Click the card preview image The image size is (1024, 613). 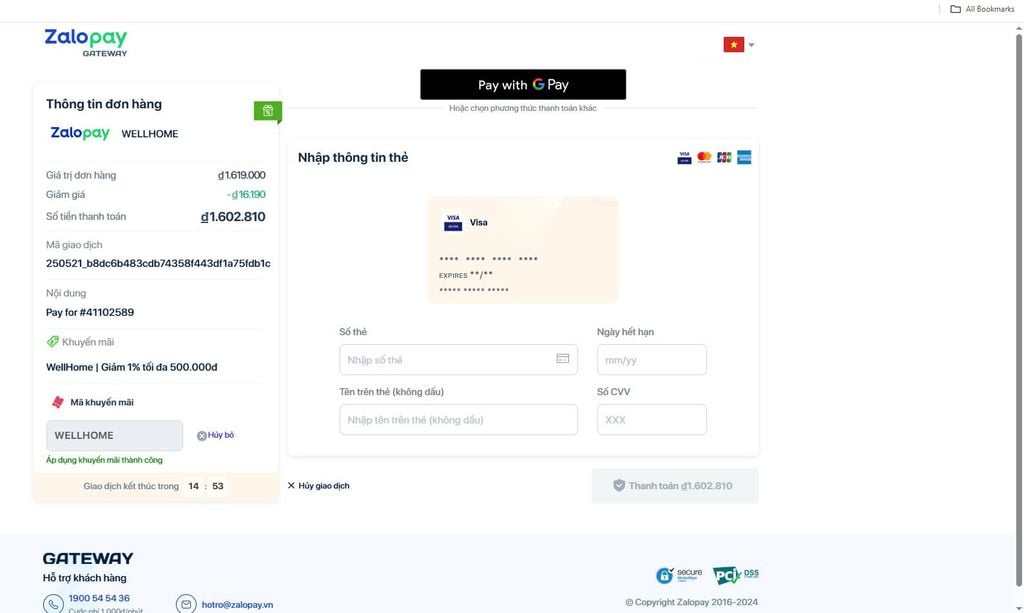coord(522,249)
